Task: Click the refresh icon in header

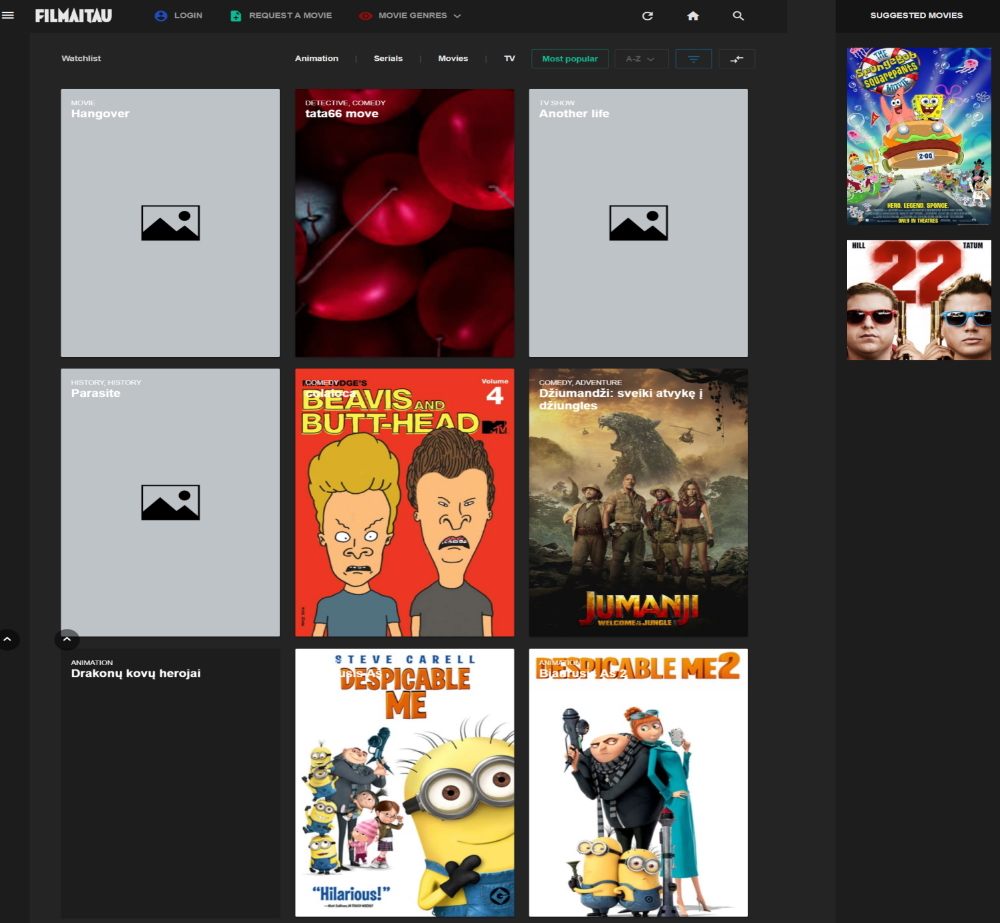Action: tap(647, 15)
